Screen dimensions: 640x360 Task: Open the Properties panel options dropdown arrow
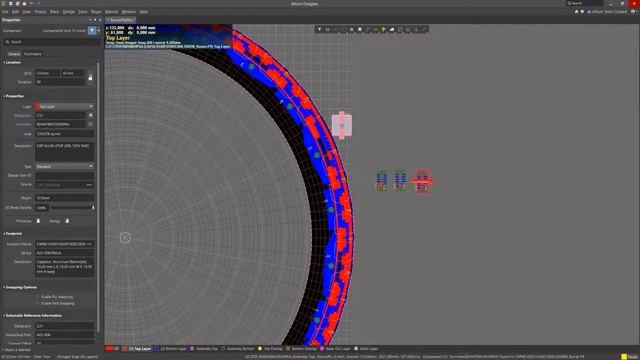click(x=90, y=20)
